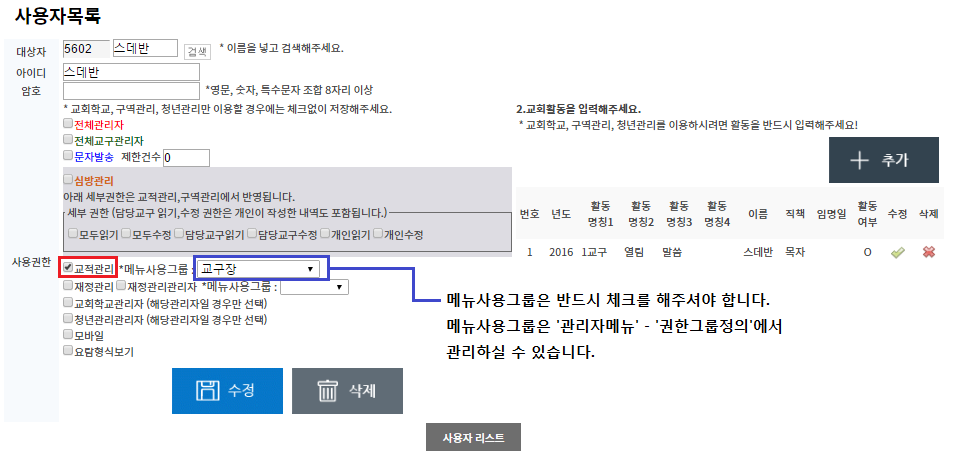Click the 1교구 activity cell
The height and width of the screenshot is (460, 954).
point(594,252)
